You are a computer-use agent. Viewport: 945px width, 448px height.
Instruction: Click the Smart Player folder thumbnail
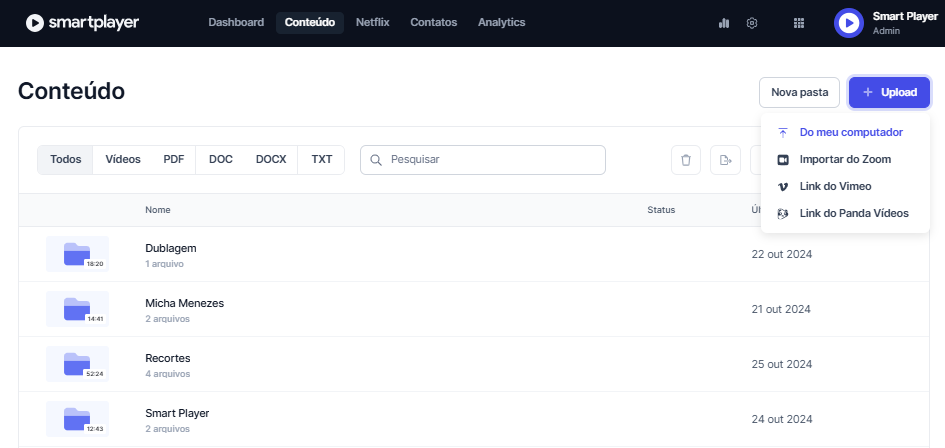pos(77,419)
